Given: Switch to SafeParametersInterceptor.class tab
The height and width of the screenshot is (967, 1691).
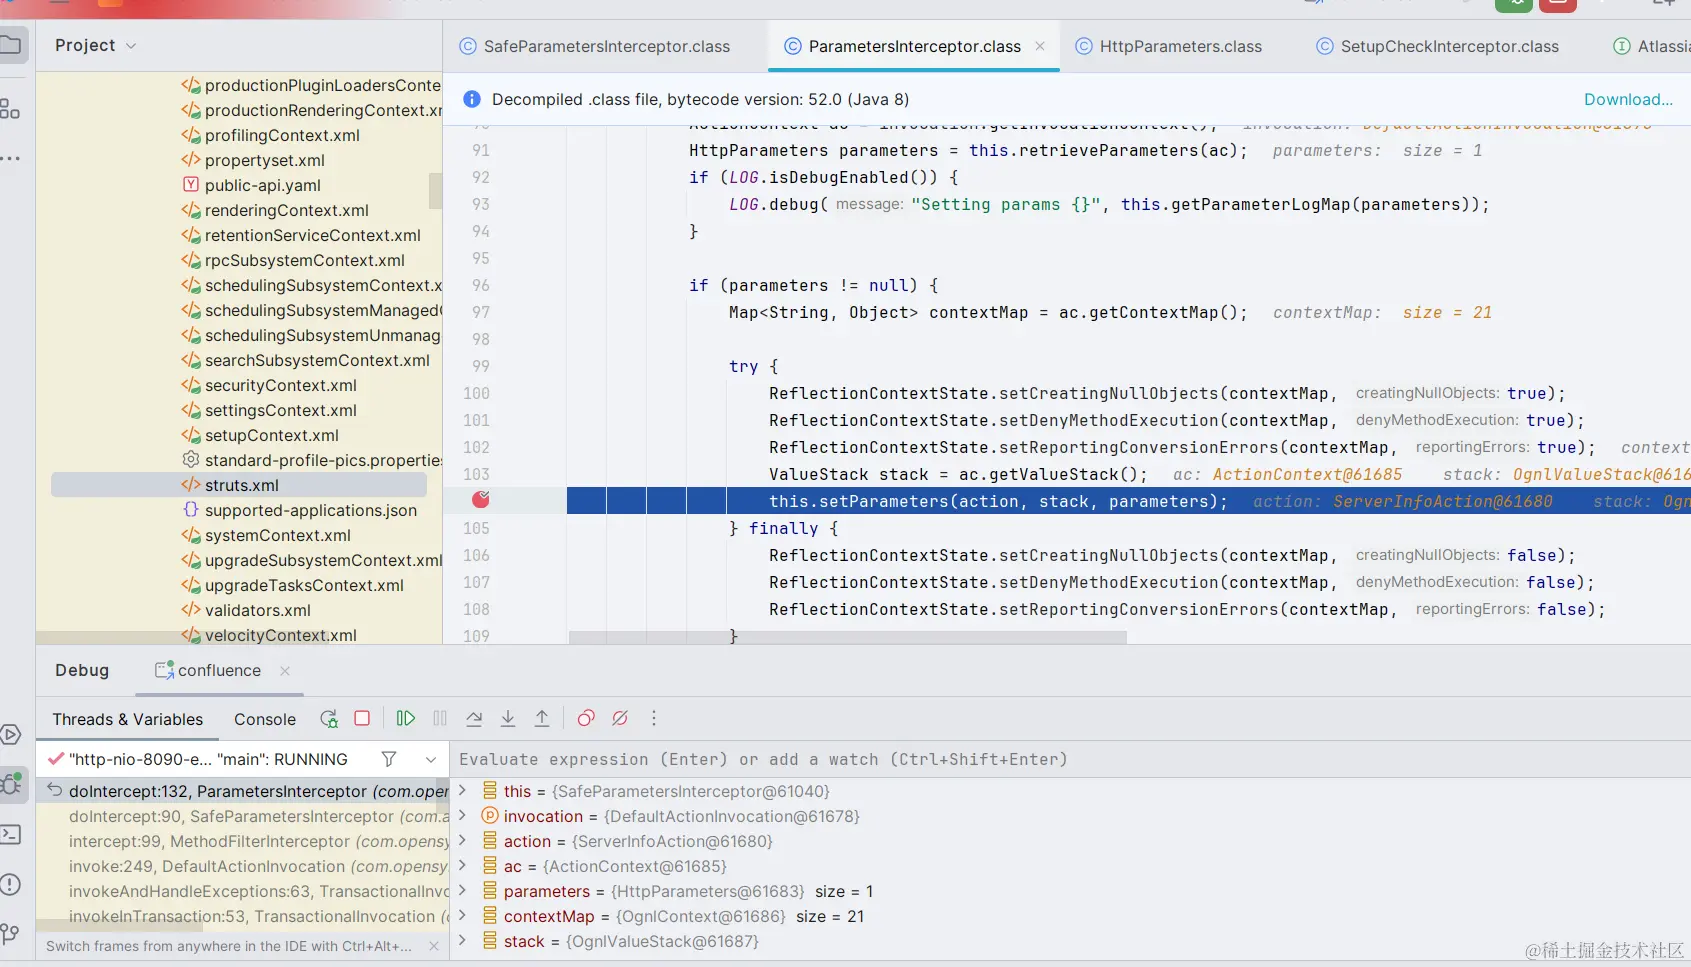Looking at the screenshot, I should click(x=595, y=46).
